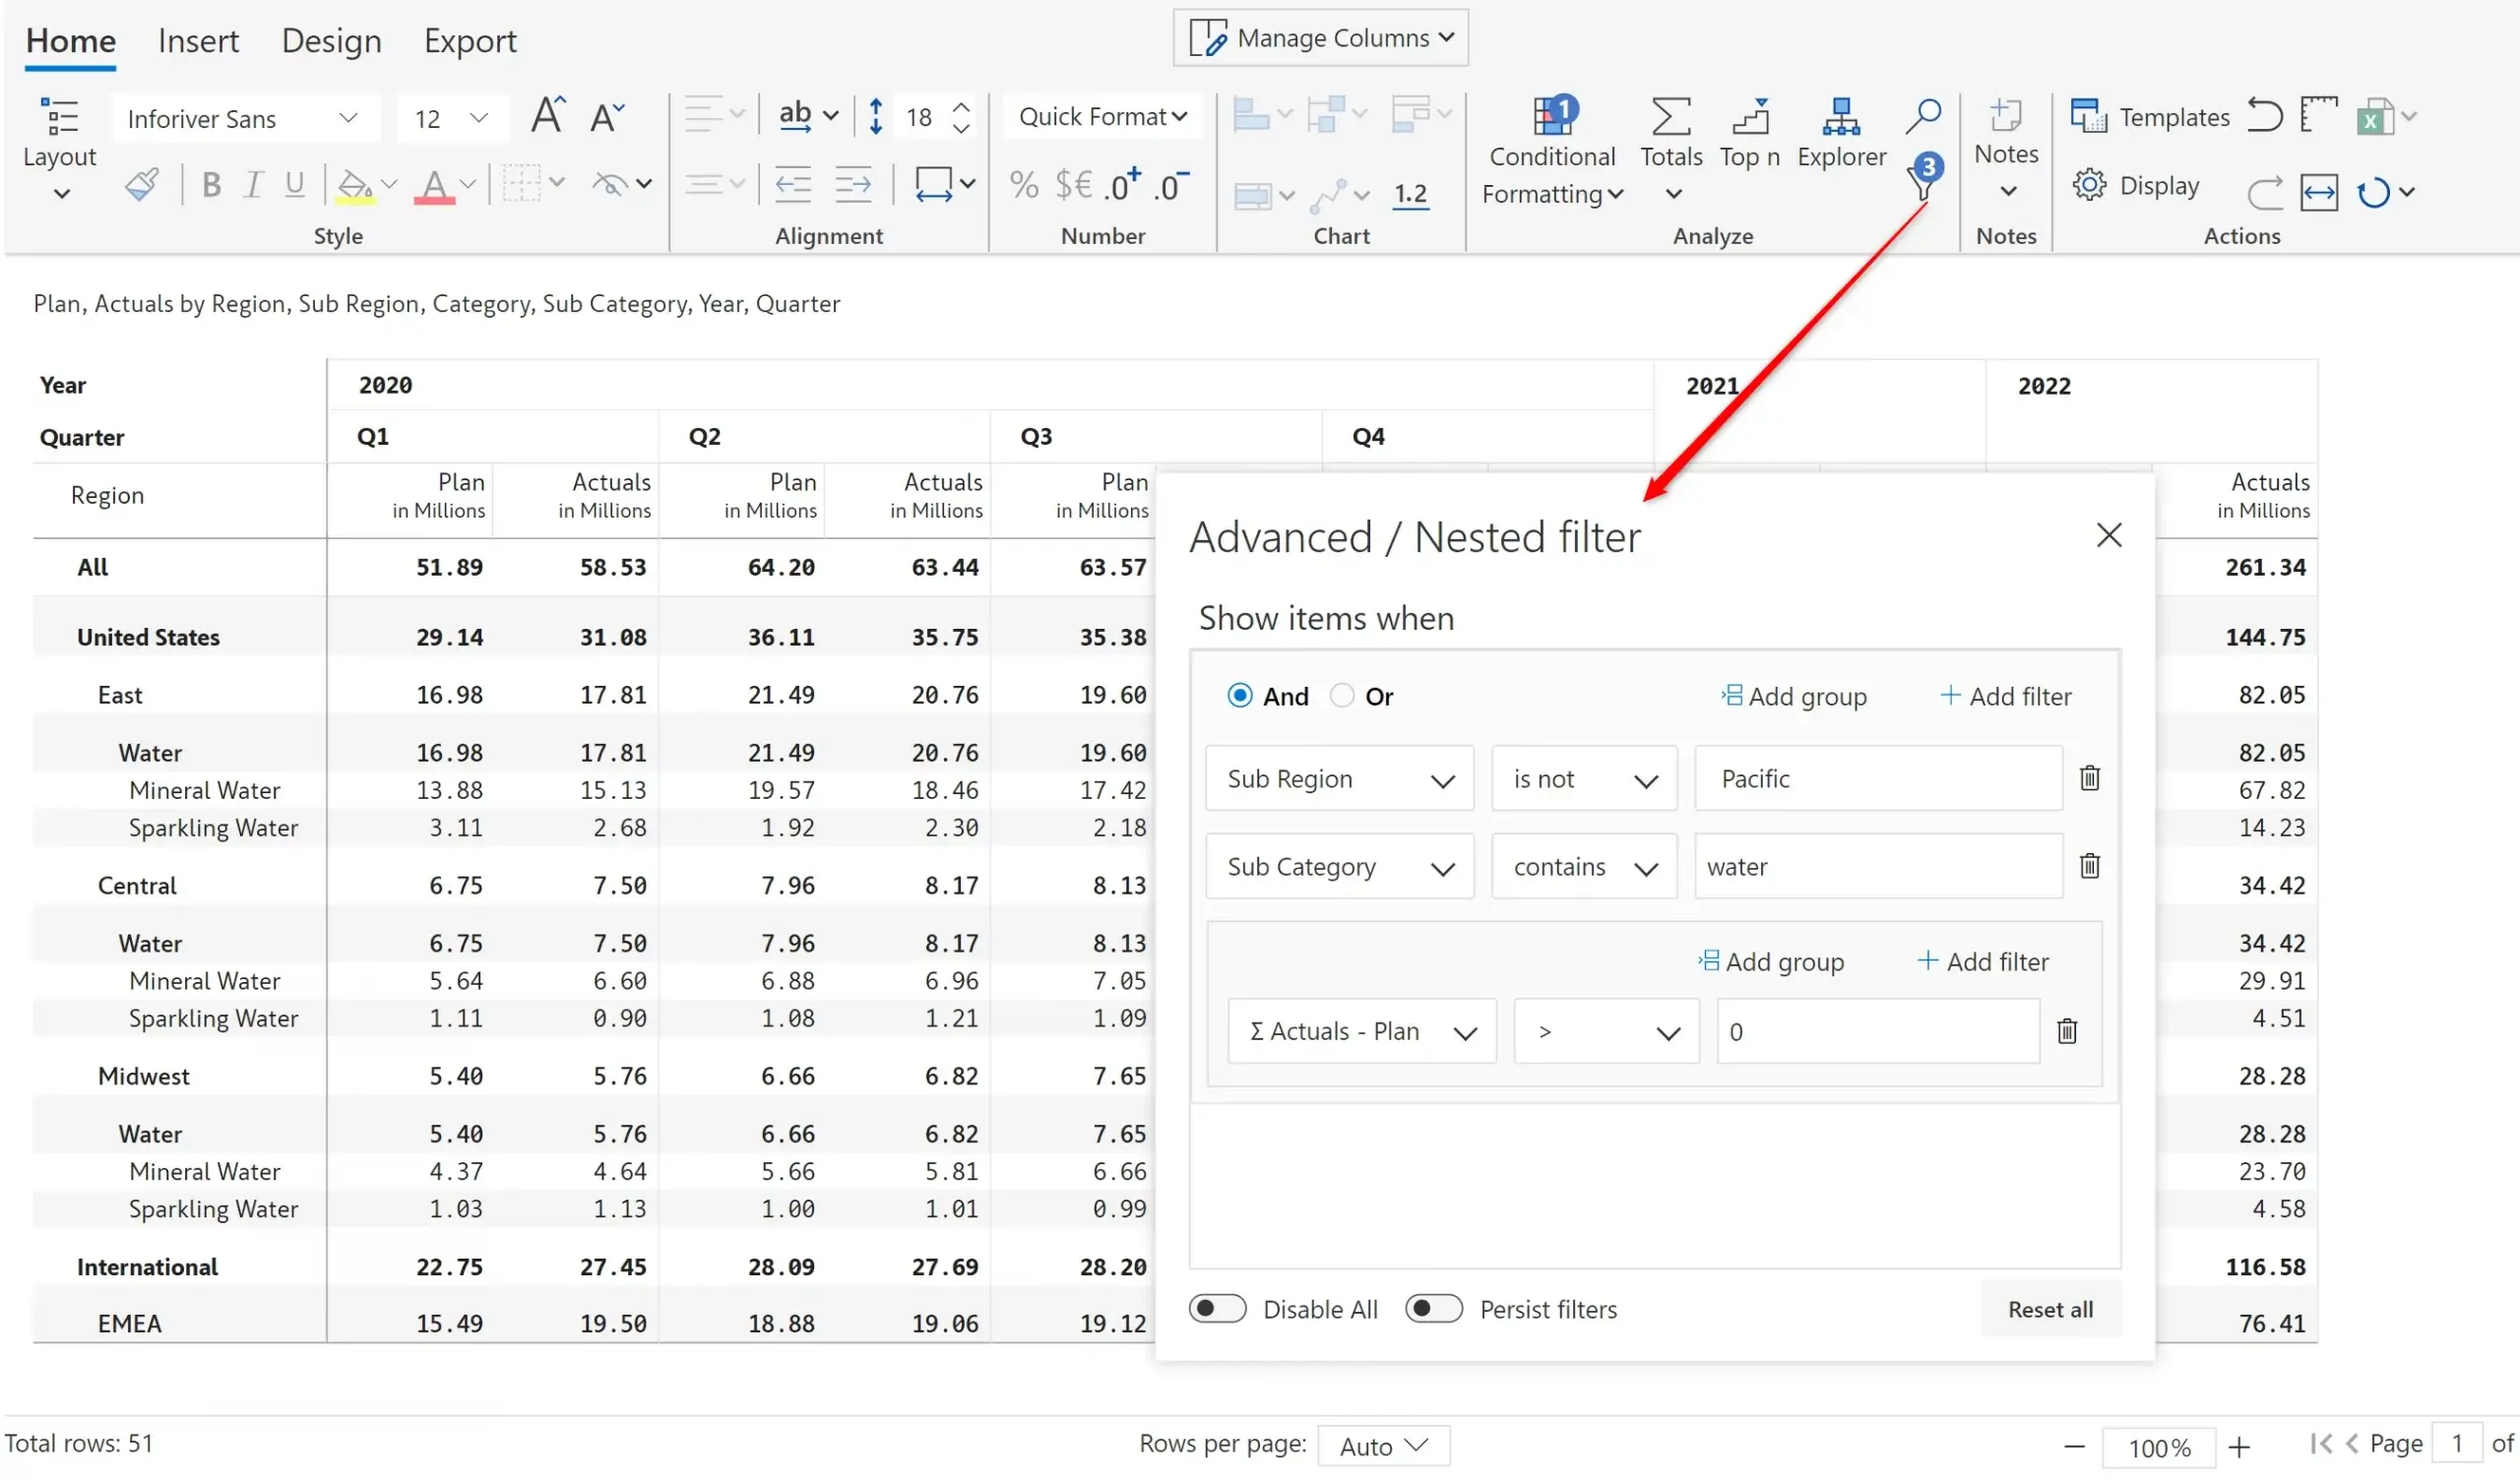Apply bold formatting

tap(211, 184)
